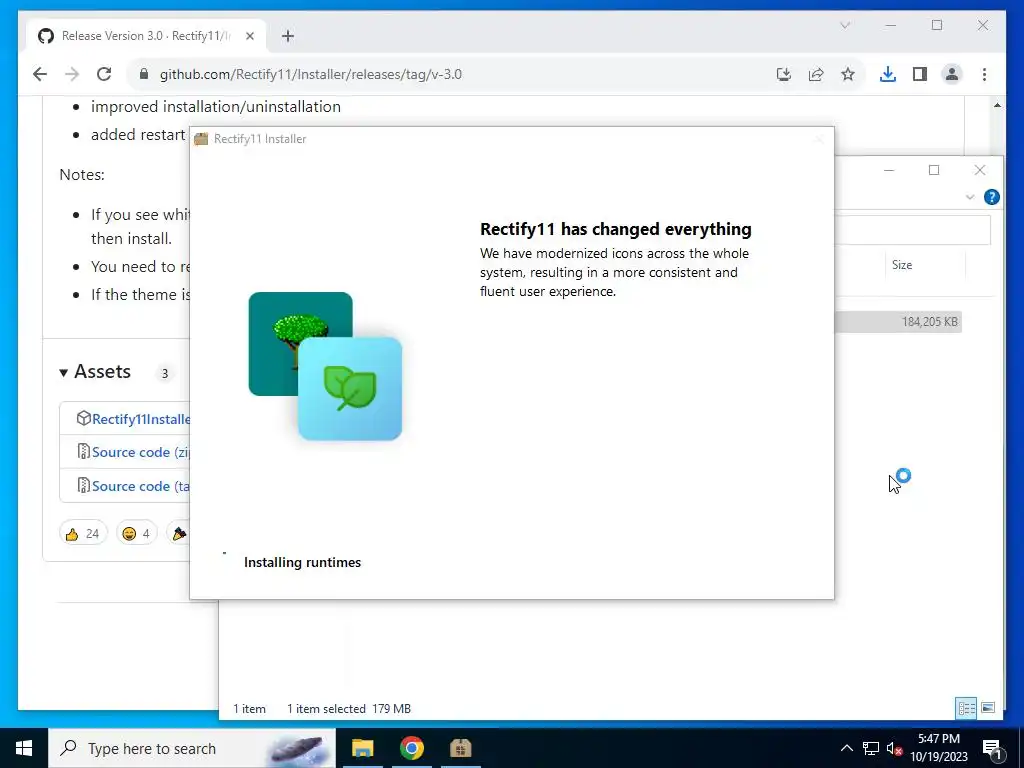The height and width of the screenshot is (768, 1024).
Task: Open the install app icon in address bar
Action: (x=784, y=74)
